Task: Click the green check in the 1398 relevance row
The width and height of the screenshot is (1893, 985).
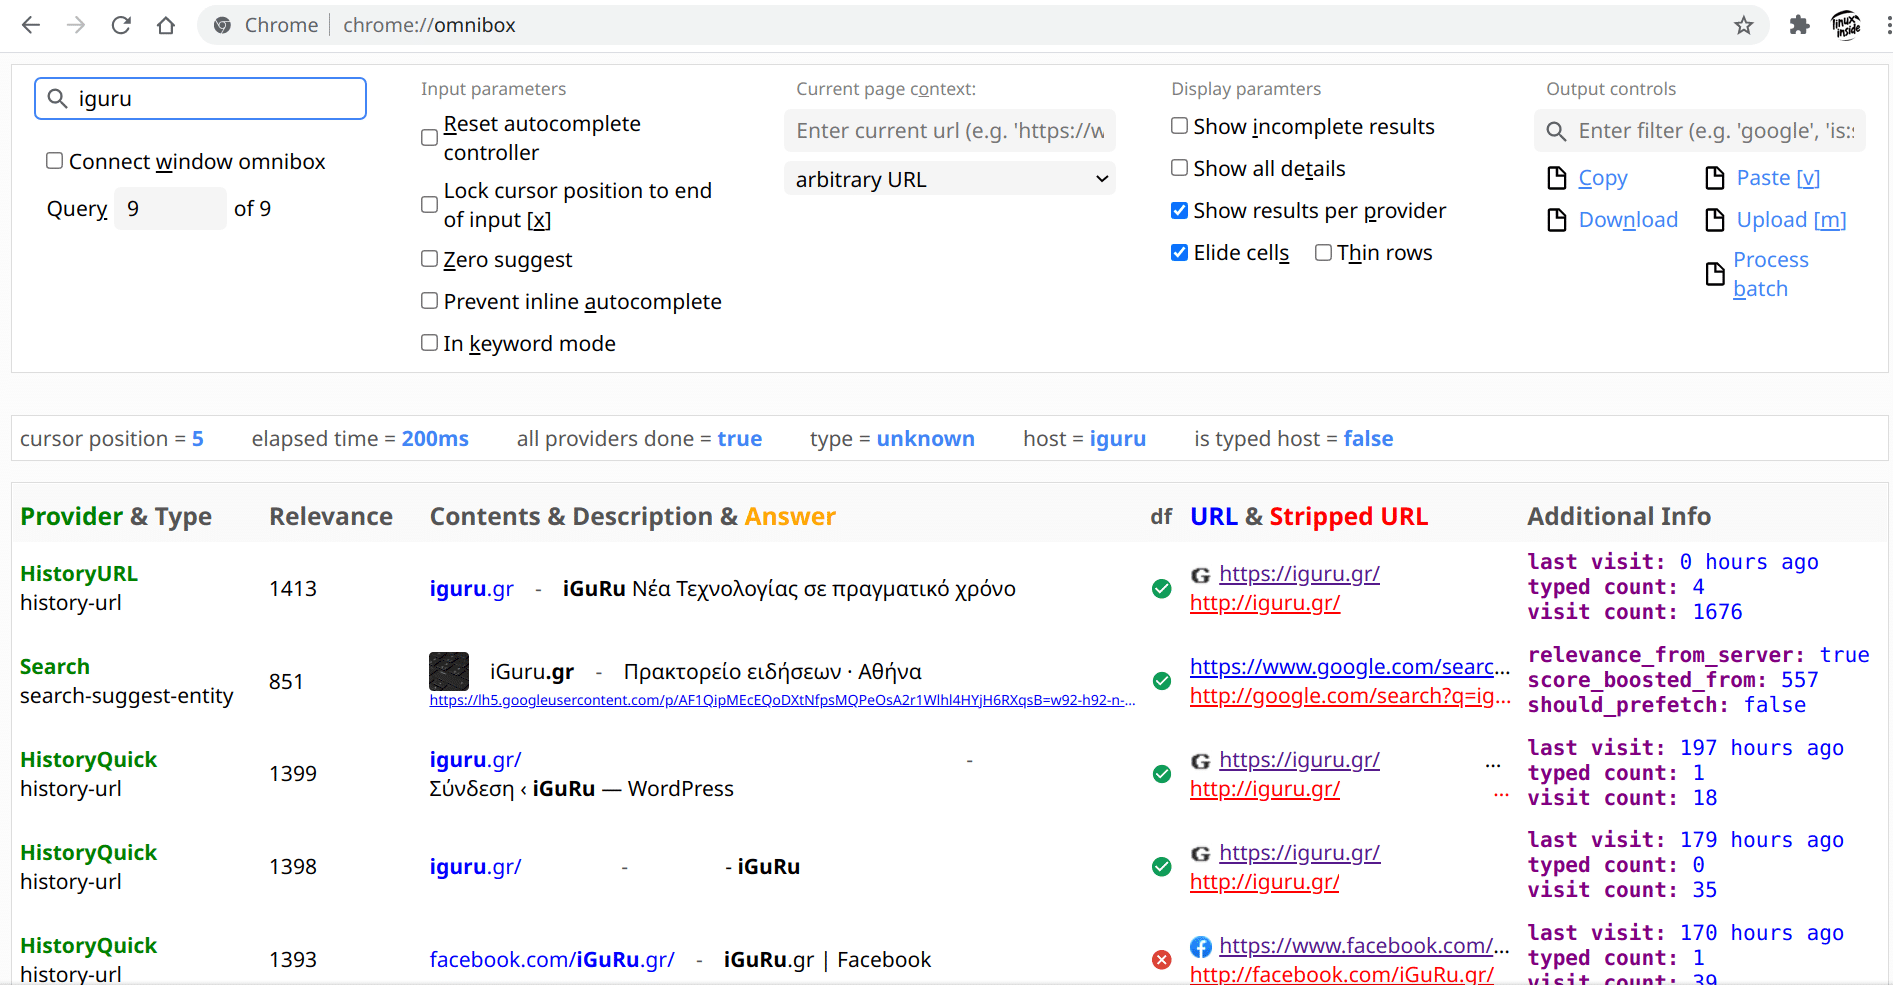Action: tap(1162, 867)
